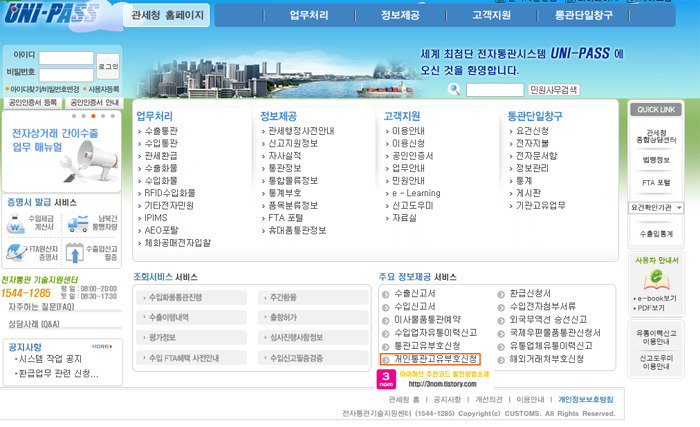Click the 민원사무검색 button

(x=554, y=90)
